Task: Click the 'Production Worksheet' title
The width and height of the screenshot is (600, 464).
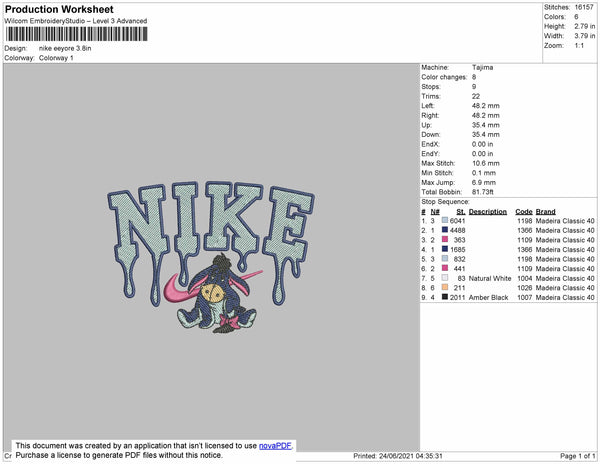Action: (x=59, y=9)
